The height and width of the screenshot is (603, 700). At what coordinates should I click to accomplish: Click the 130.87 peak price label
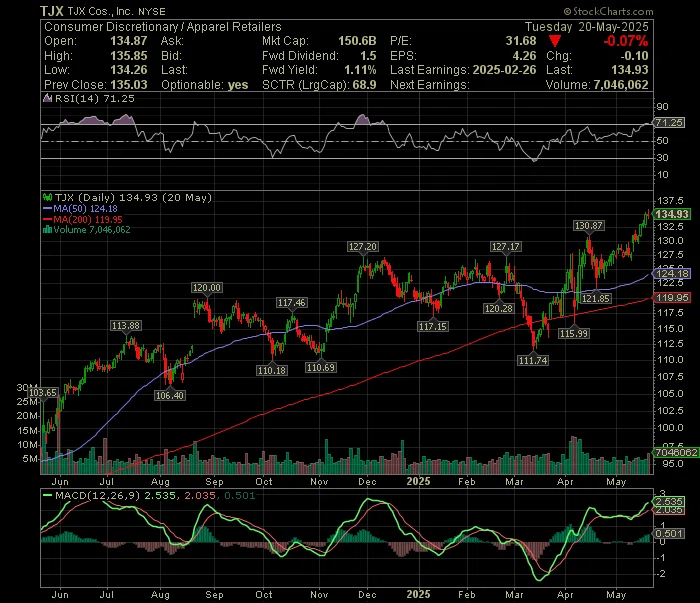[588, 226]
